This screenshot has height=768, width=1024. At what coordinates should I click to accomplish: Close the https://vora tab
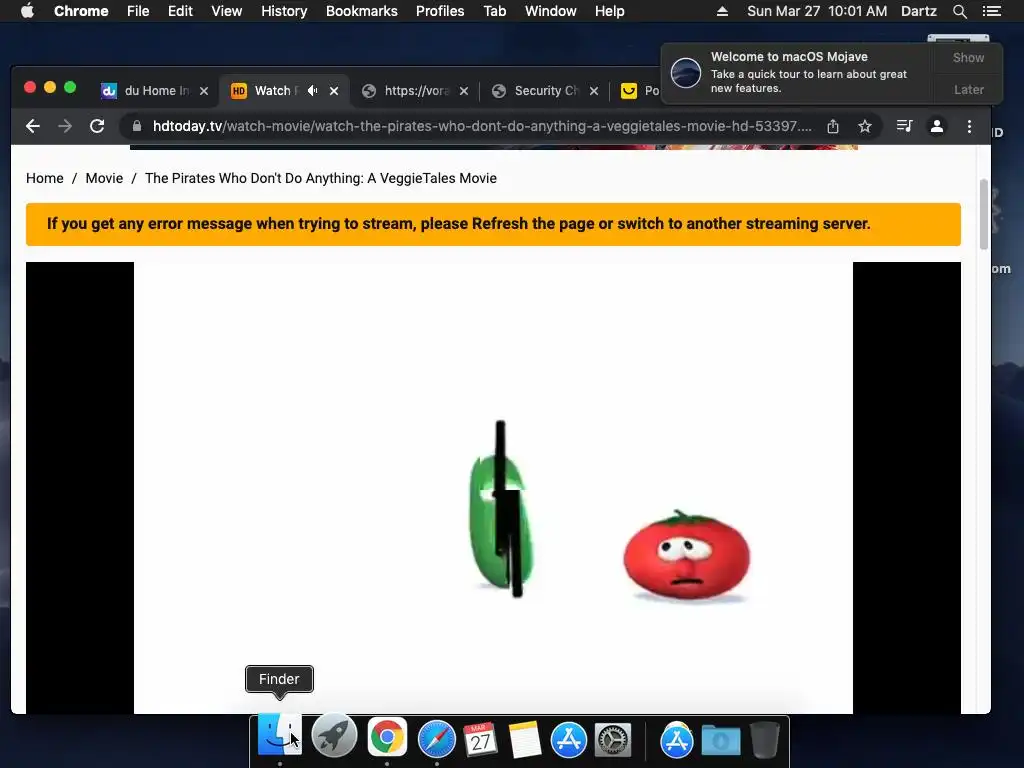pyautogui.click(x=464, y=91)
